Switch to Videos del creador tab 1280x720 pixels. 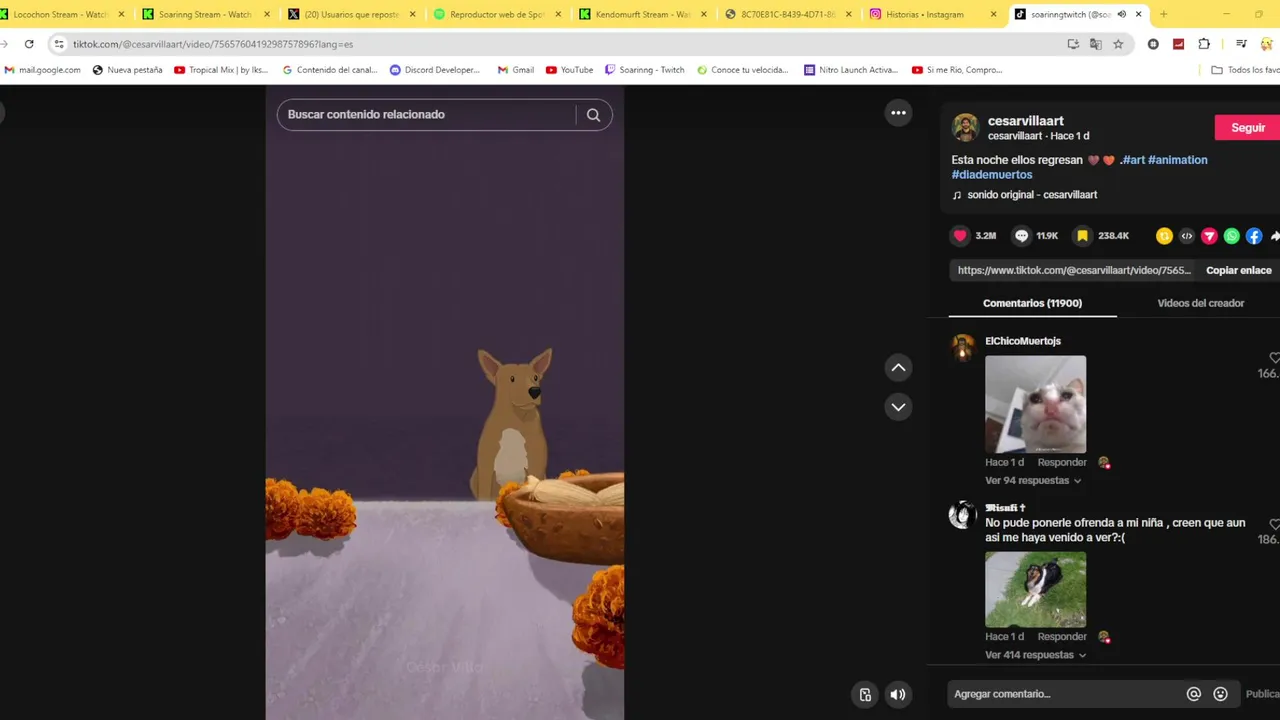pos(1200,303)
